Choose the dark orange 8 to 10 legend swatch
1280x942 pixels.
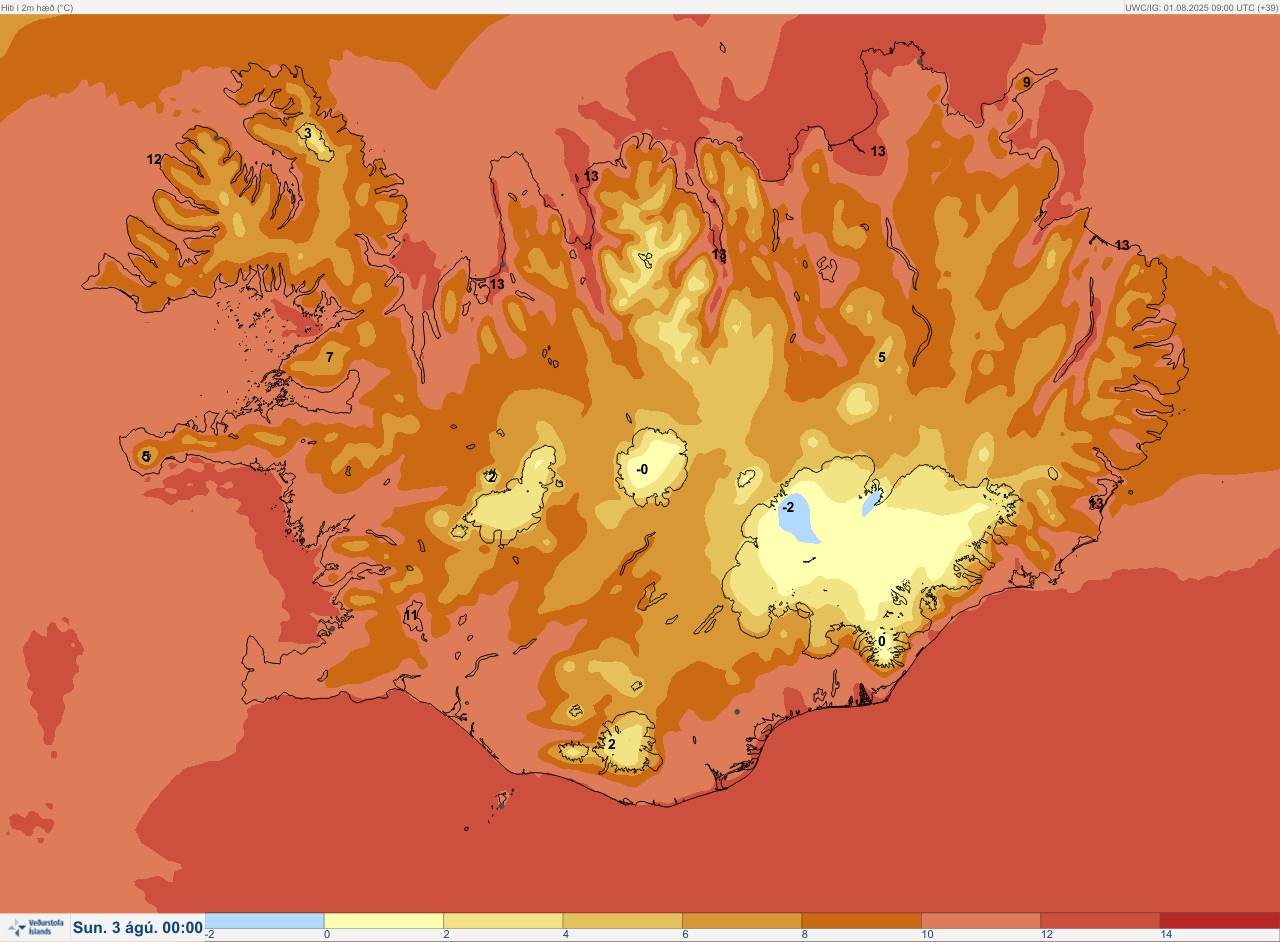(x=861, y=920)
